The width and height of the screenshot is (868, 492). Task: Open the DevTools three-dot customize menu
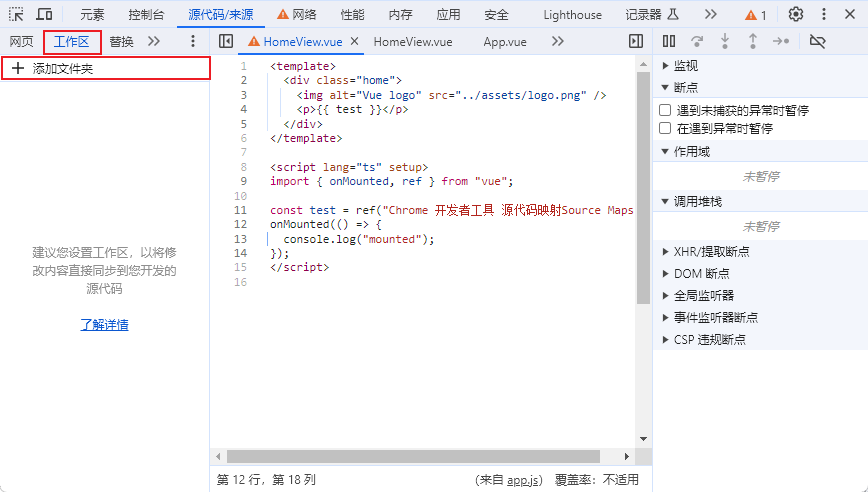click(x=824, y=14)
